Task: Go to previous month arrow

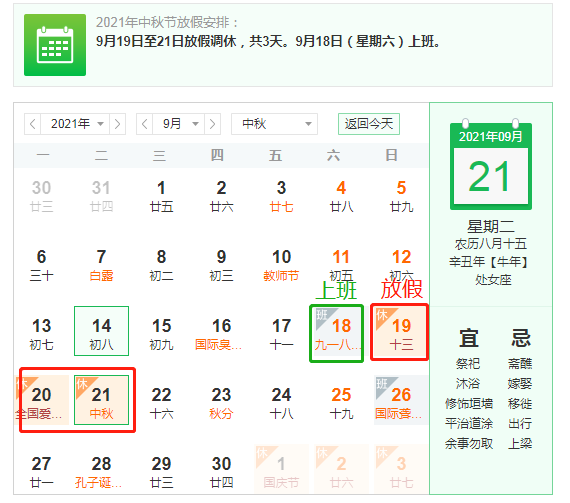Action: coord(145,124)
